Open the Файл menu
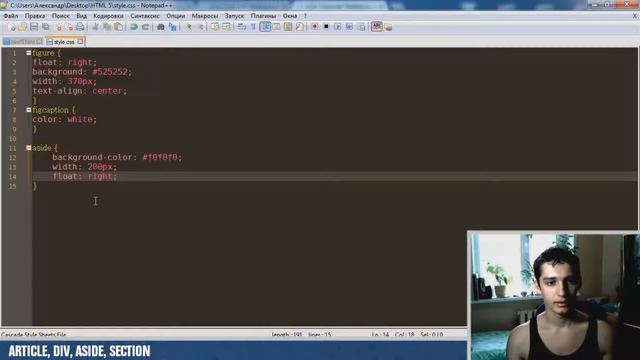 click(11, 16)
